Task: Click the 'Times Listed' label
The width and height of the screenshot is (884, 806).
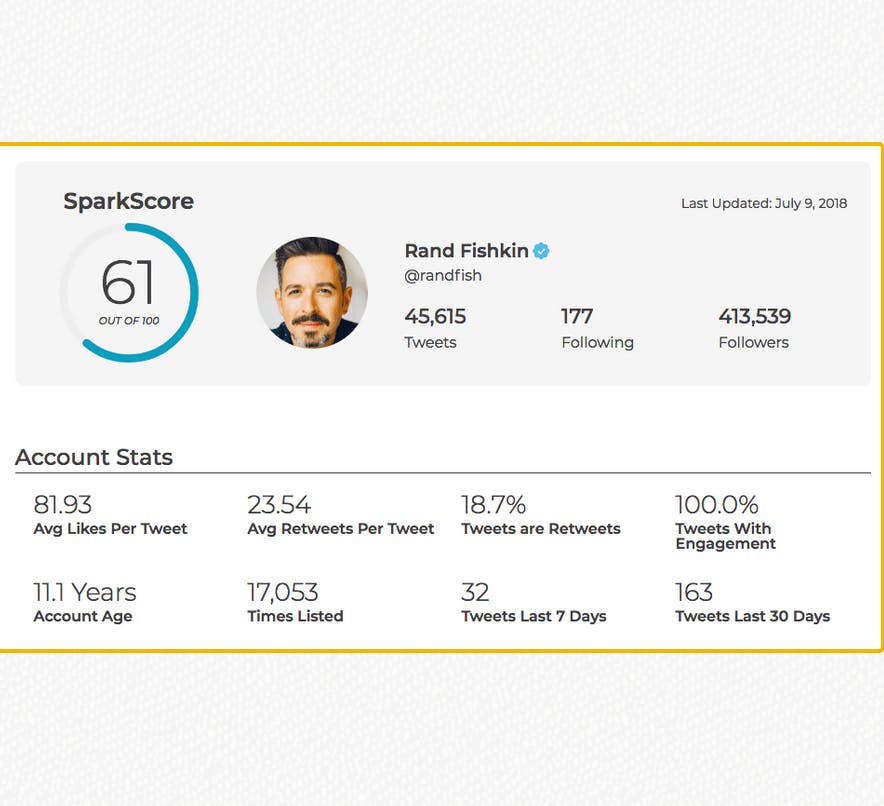Action: [x=295, y=617]
